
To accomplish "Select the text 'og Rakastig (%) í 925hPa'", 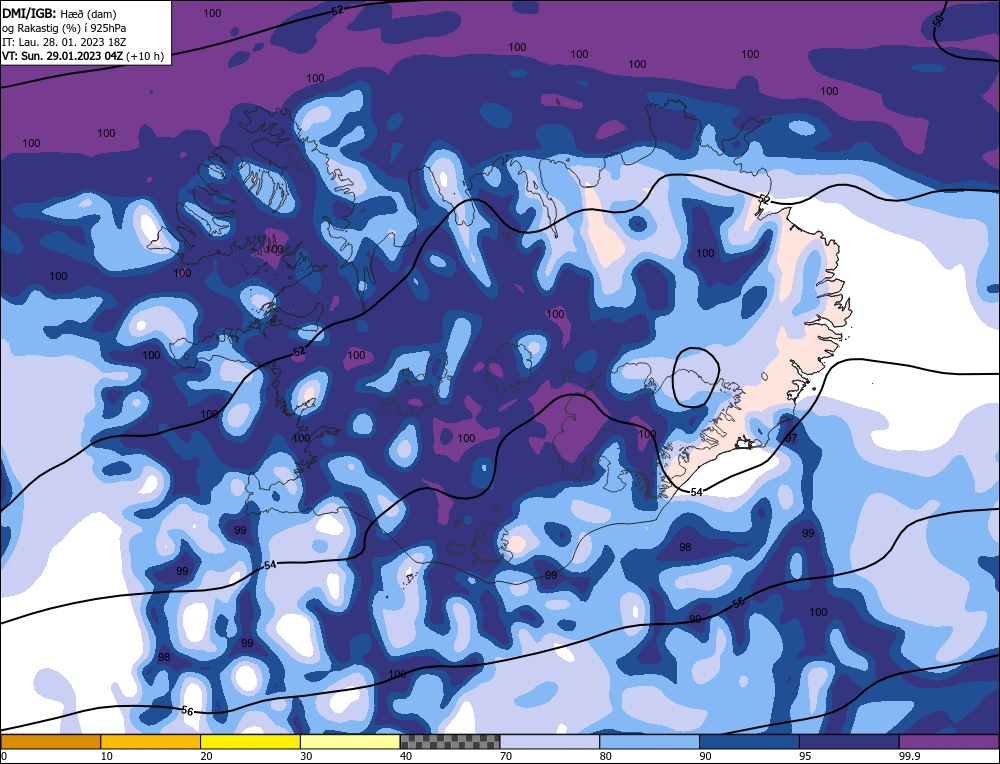I will pyautogui.click(x=64, y=28).
